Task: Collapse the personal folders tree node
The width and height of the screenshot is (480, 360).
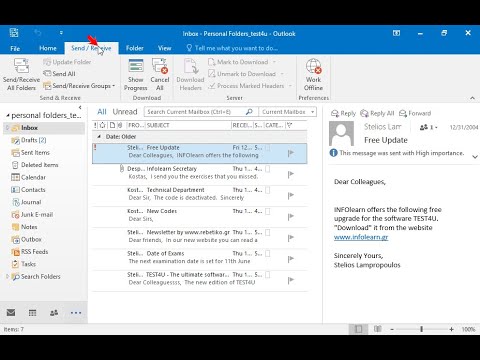Action: [7, 115]
